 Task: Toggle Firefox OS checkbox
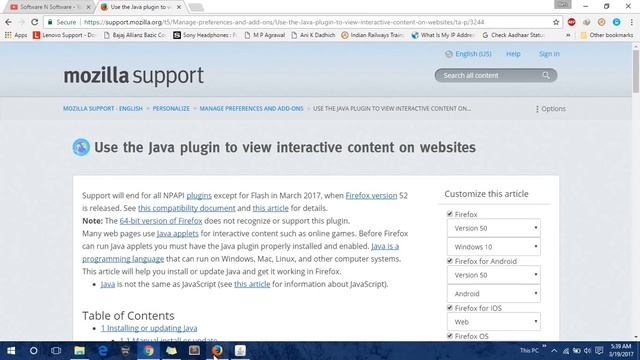click(450, 336)
